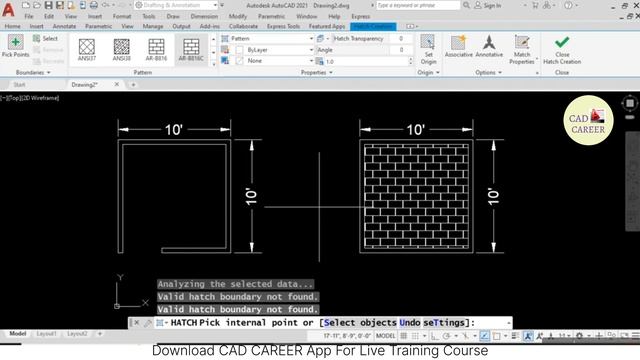This screenshot has height=360, width=640.
Task: Click the Save As quick-access icon
Action: pyautogui.click(x=60, y=5)
